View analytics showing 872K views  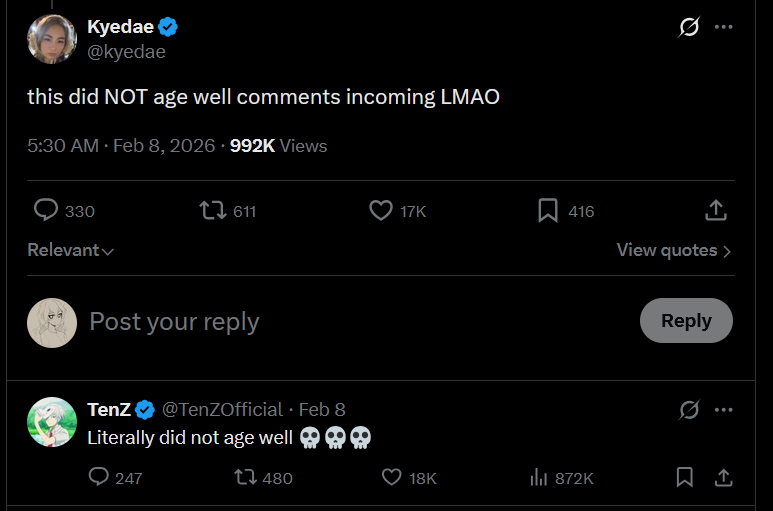[x=539, y=477]
